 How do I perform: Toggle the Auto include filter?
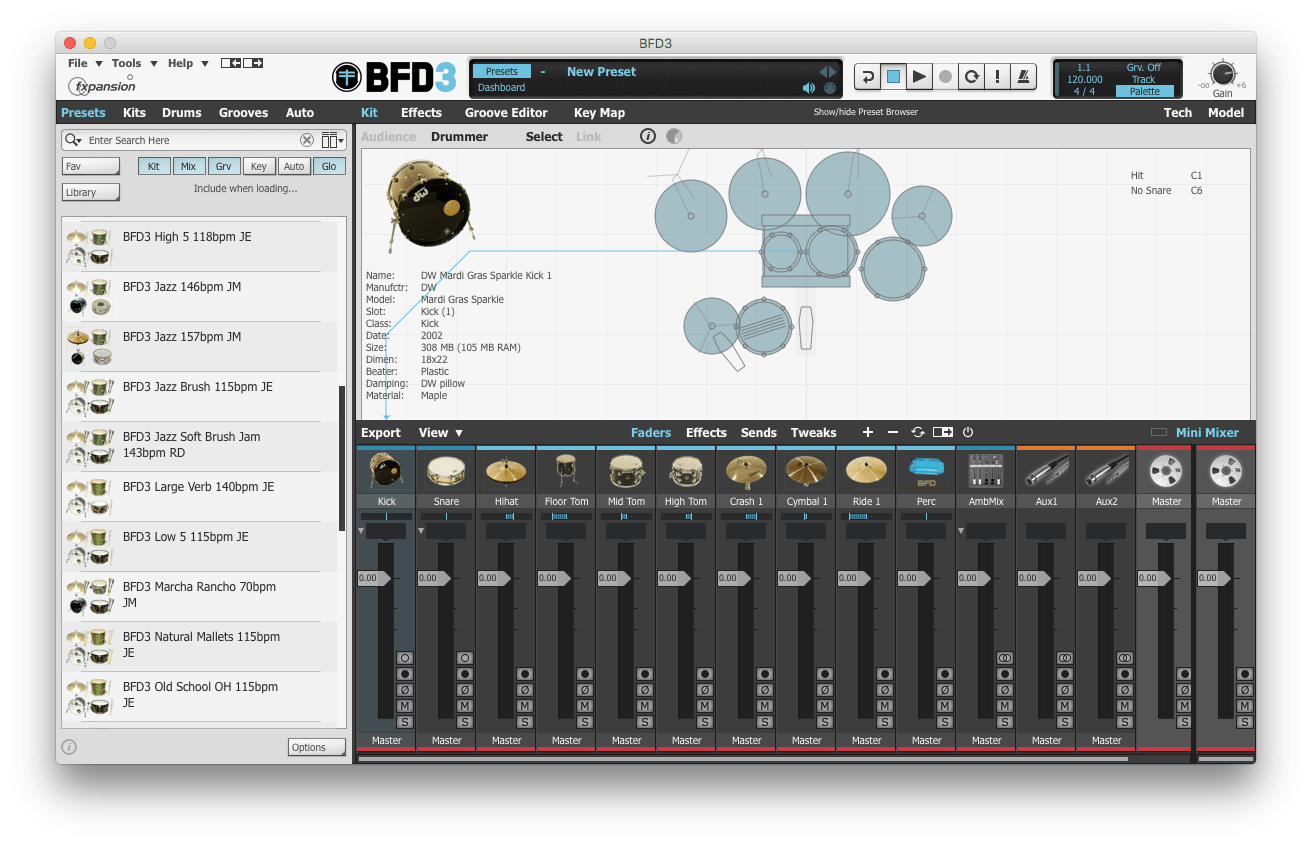[x=293, y=166]
